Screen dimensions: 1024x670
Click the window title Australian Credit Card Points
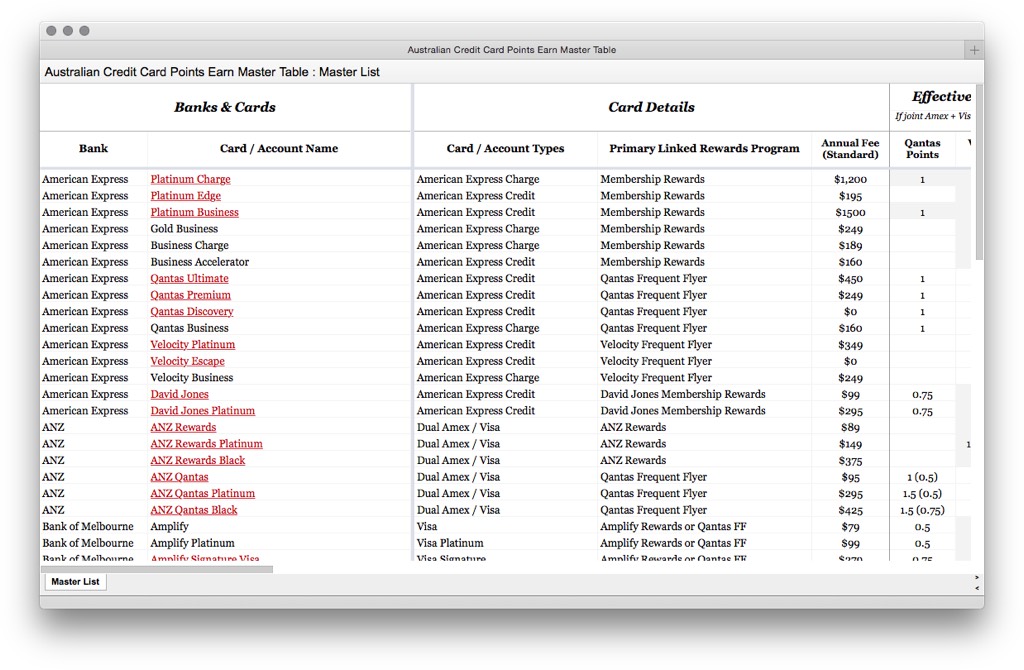pos(511,50)
